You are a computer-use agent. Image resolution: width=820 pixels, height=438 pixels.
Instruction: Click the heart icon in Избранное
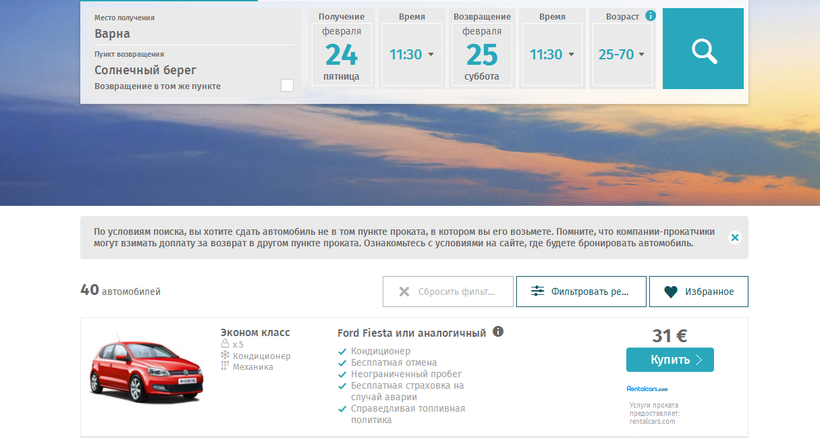tap(670, 292)
